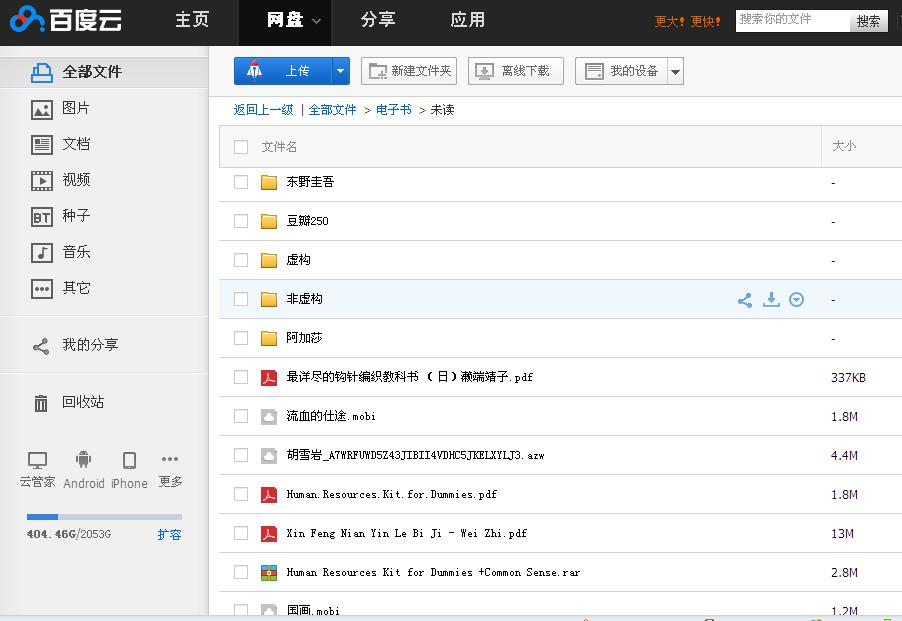
Task: Check the box for 豆瓣250 folder
Action: (241, 221)
